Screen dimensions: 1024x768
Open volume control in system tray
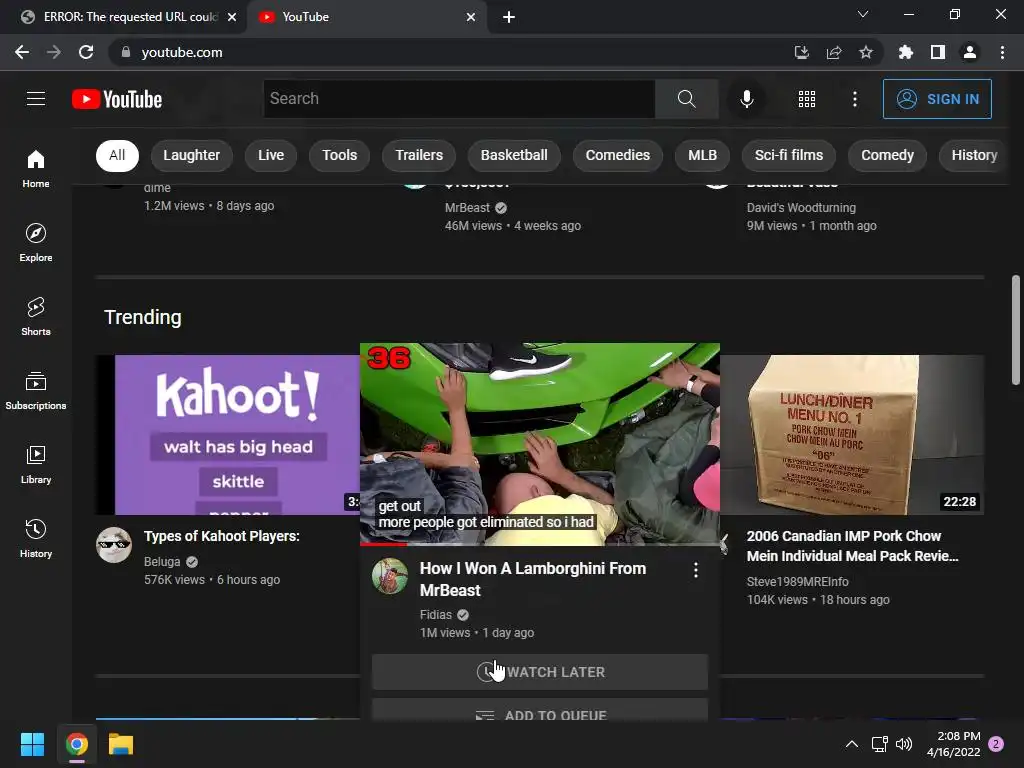pyautogui.click(x=904, y=744)
